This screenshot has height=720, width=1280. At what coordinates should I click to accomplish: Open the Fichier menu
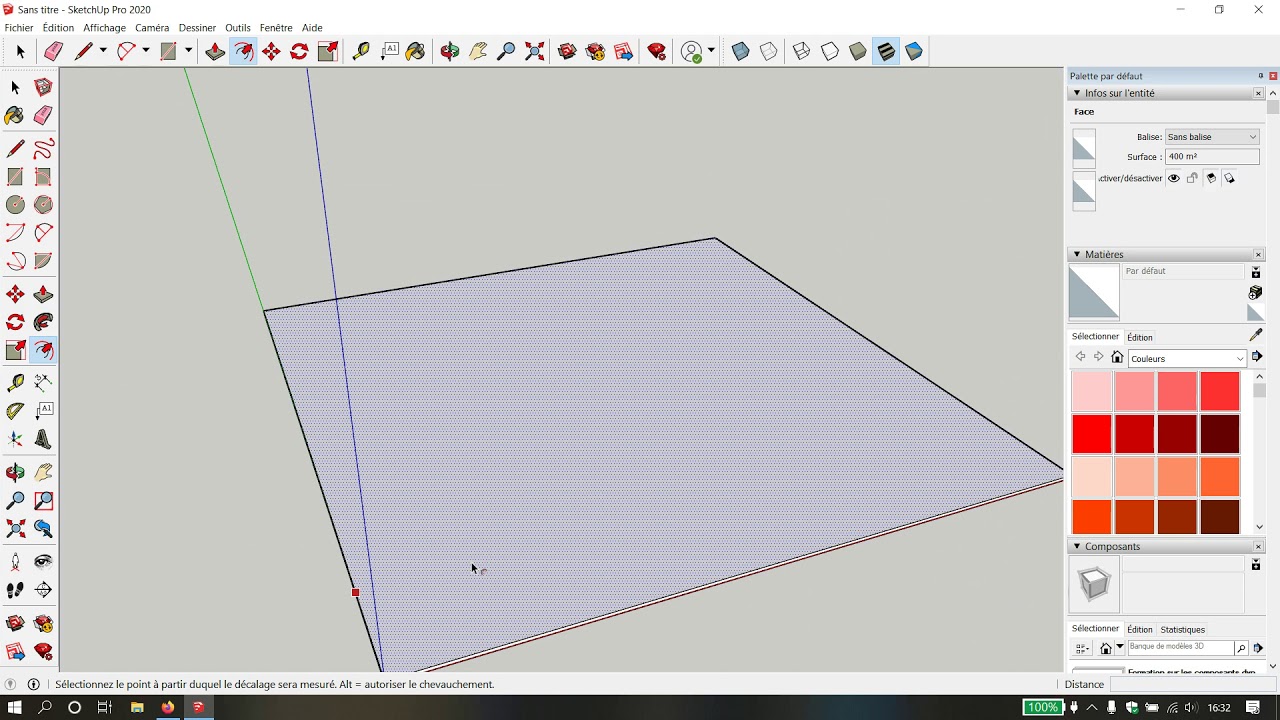[19, 28]
